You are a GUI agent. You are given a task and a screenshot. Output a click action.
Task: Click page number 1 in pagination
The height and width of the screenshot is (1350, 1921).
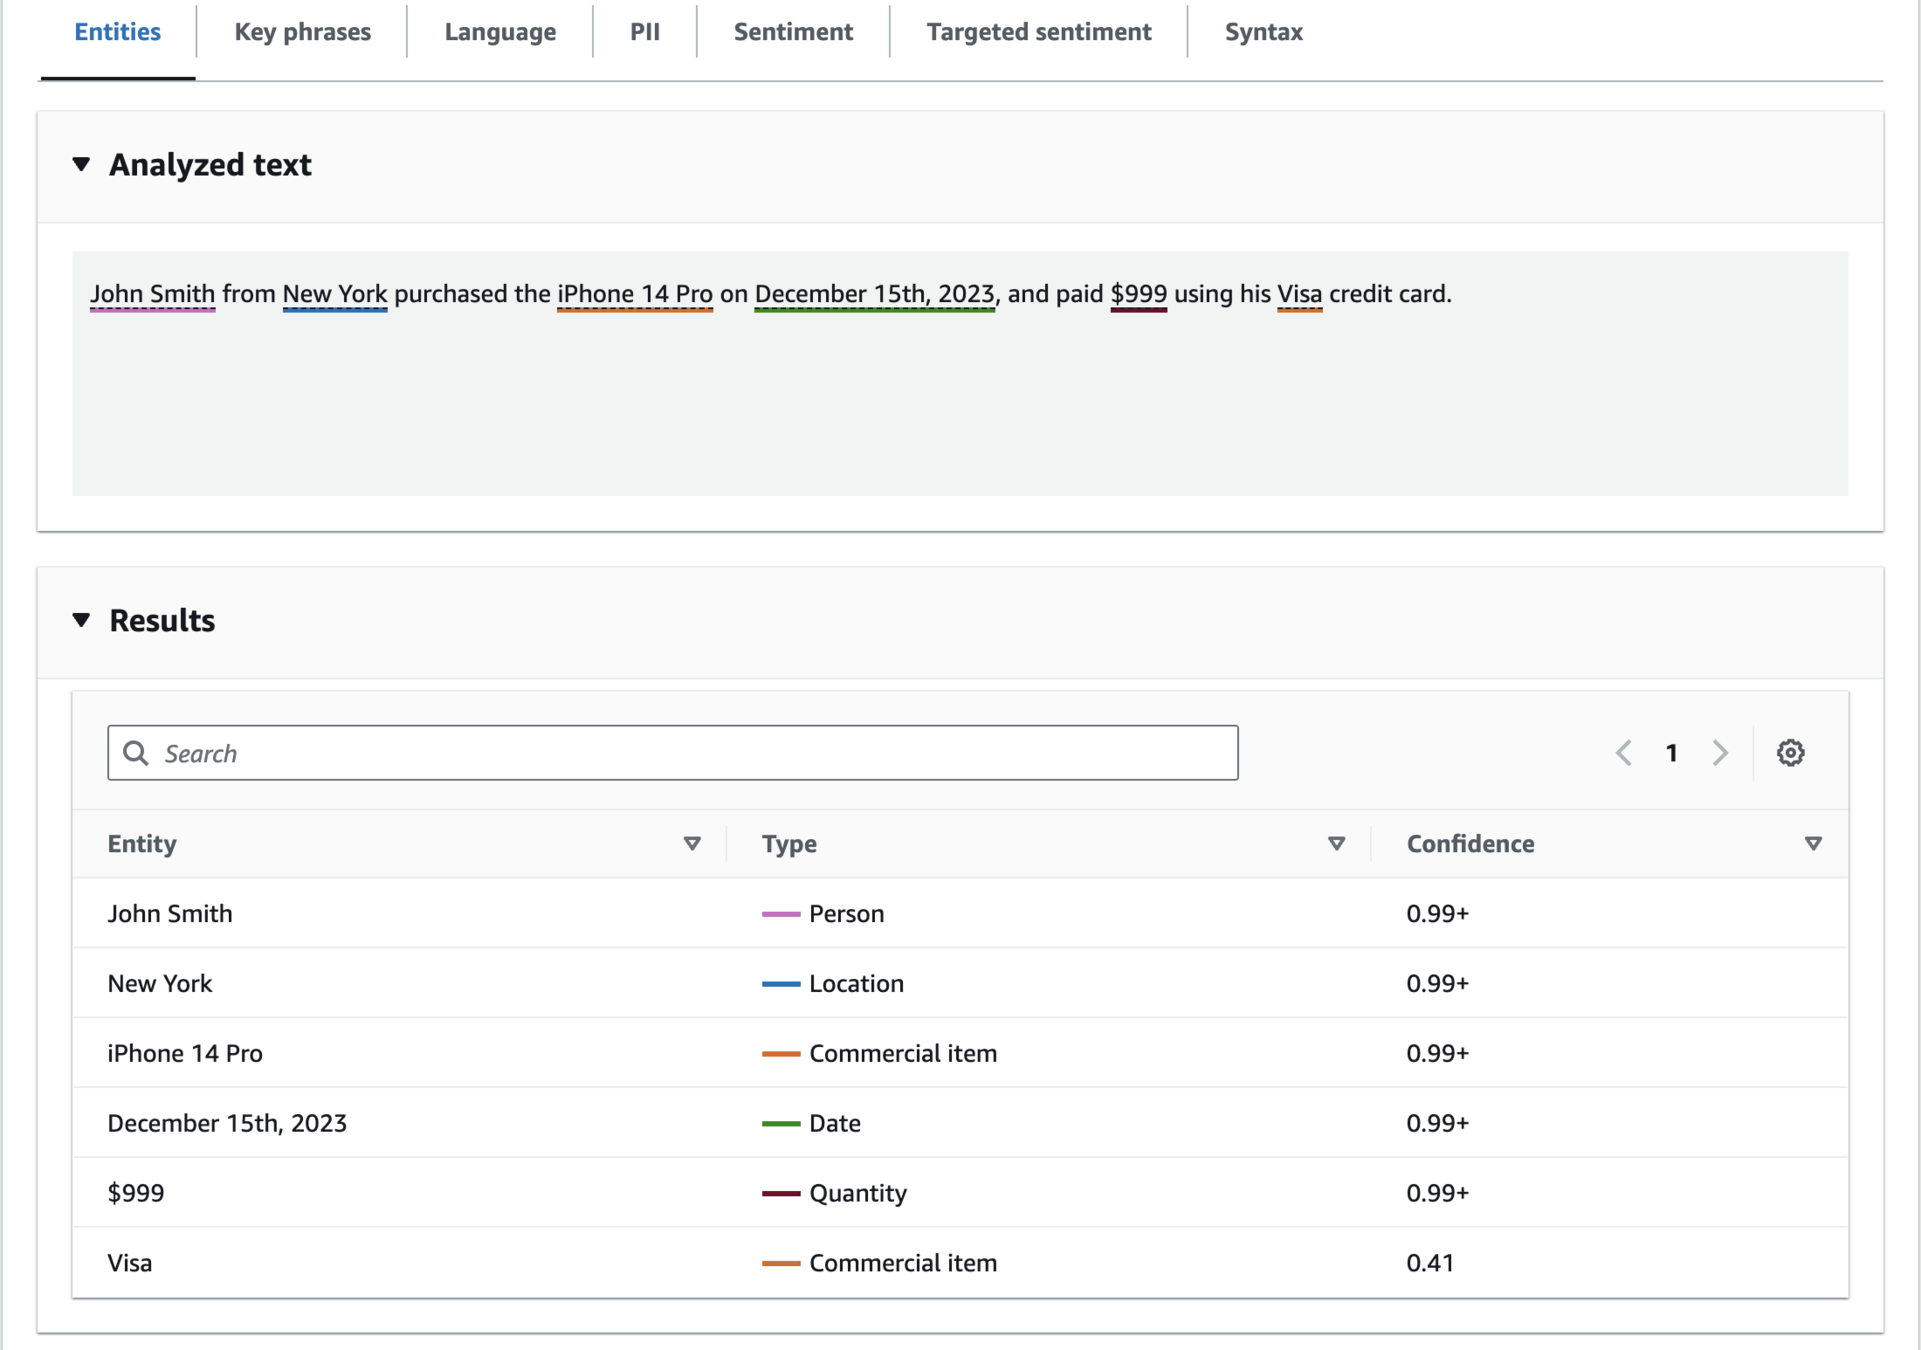tap(1671, 753)
